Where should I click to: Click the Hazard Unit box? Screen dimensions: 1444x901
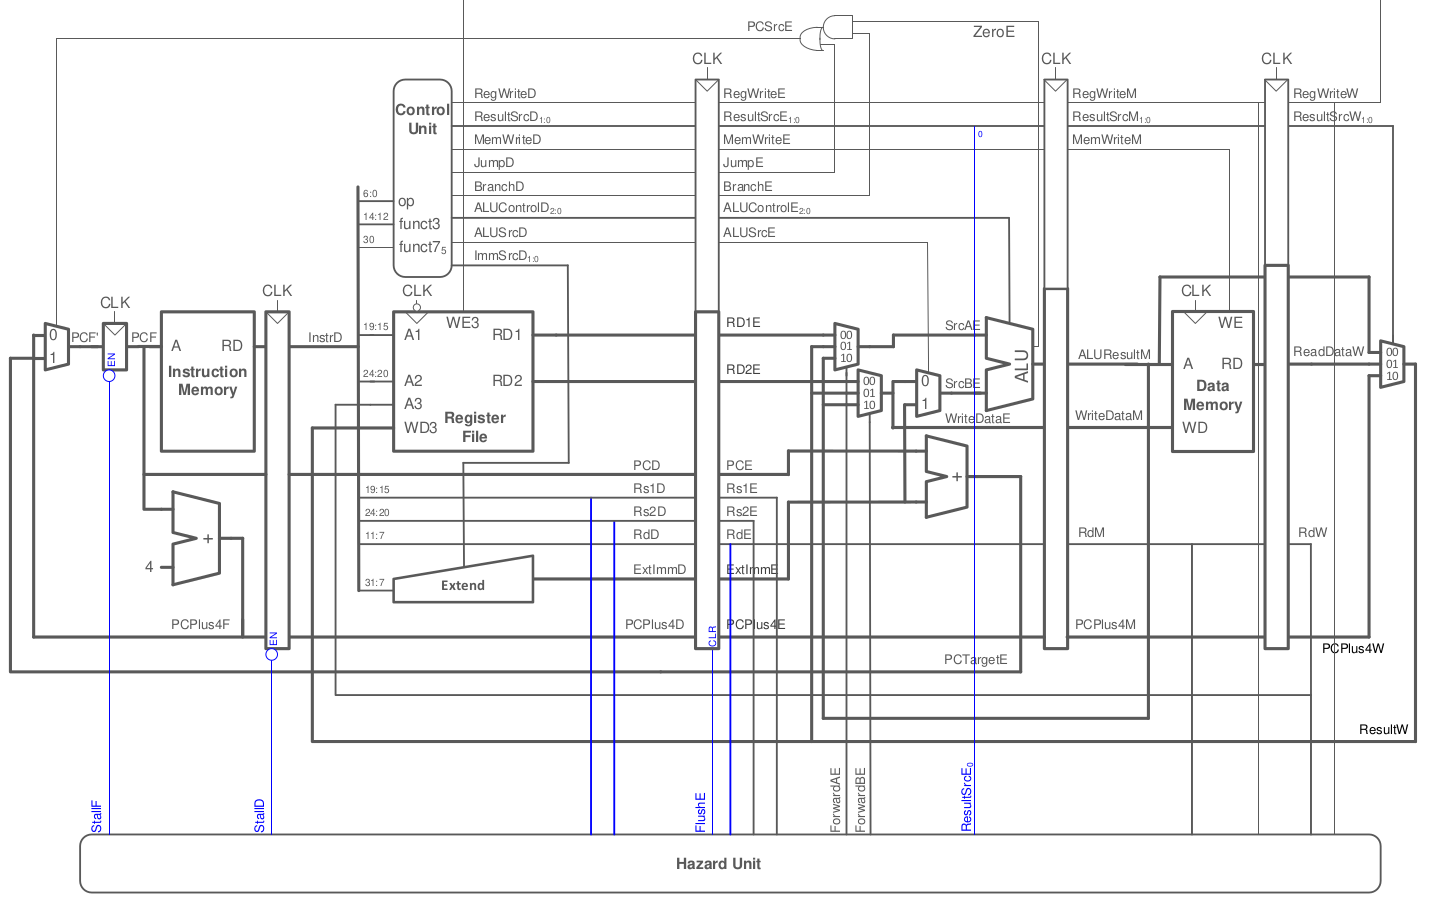click(730, 863)
